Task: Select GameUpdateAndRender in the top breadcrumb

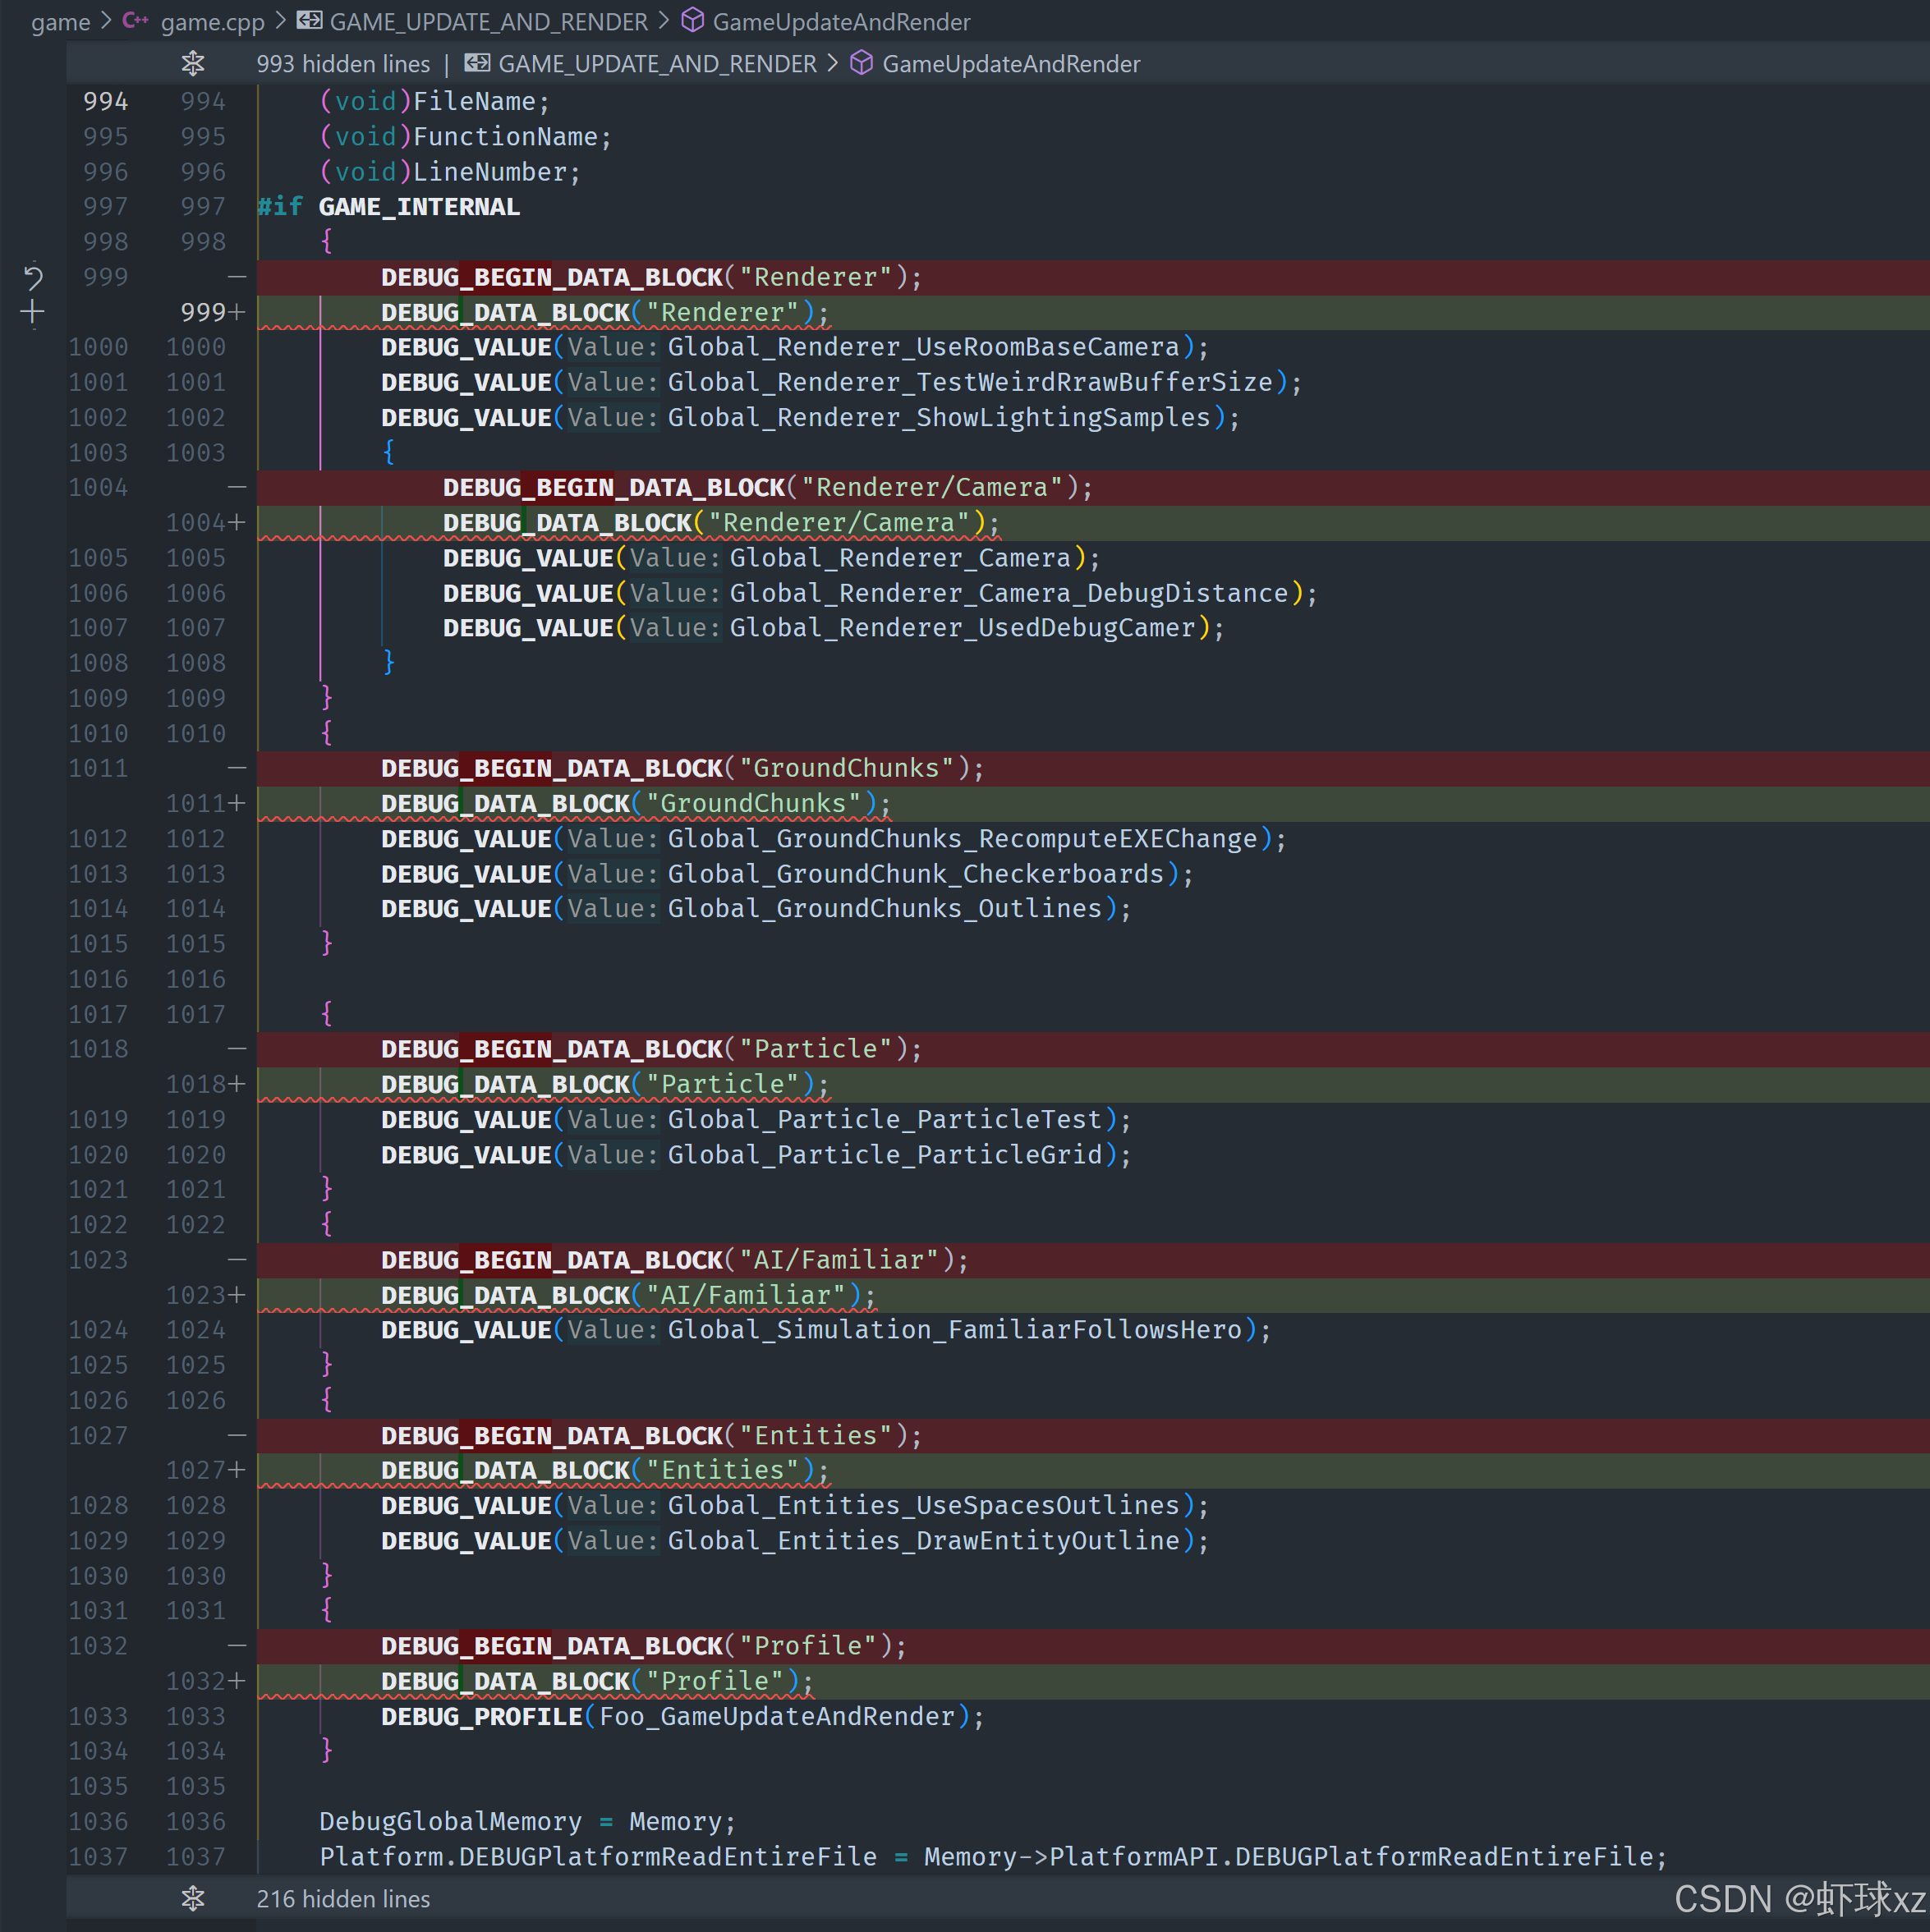Action: pyautogui.click(x=841, y=21)
